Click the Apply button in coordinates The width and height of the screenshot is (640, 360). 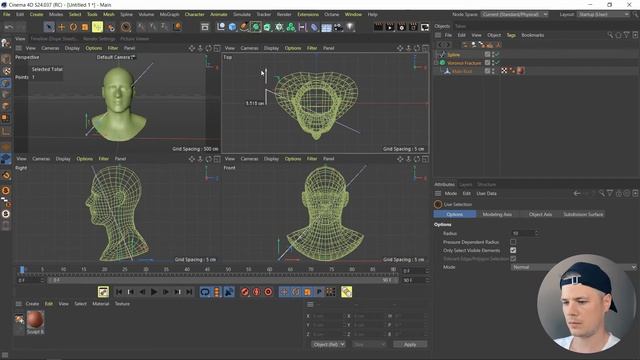click(410, 344)
